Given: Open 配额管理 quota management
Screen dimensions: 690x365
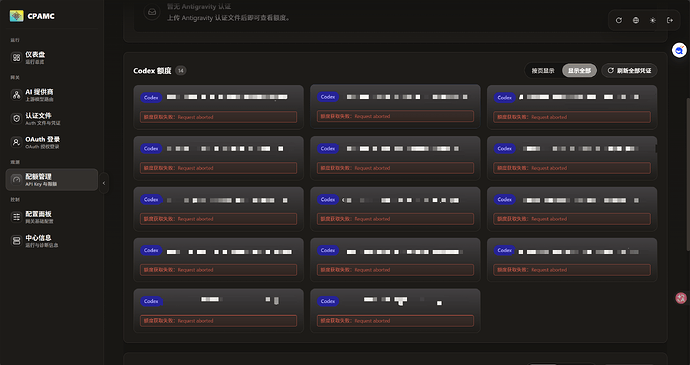Looking at the screenshot, I should point(51,180).
